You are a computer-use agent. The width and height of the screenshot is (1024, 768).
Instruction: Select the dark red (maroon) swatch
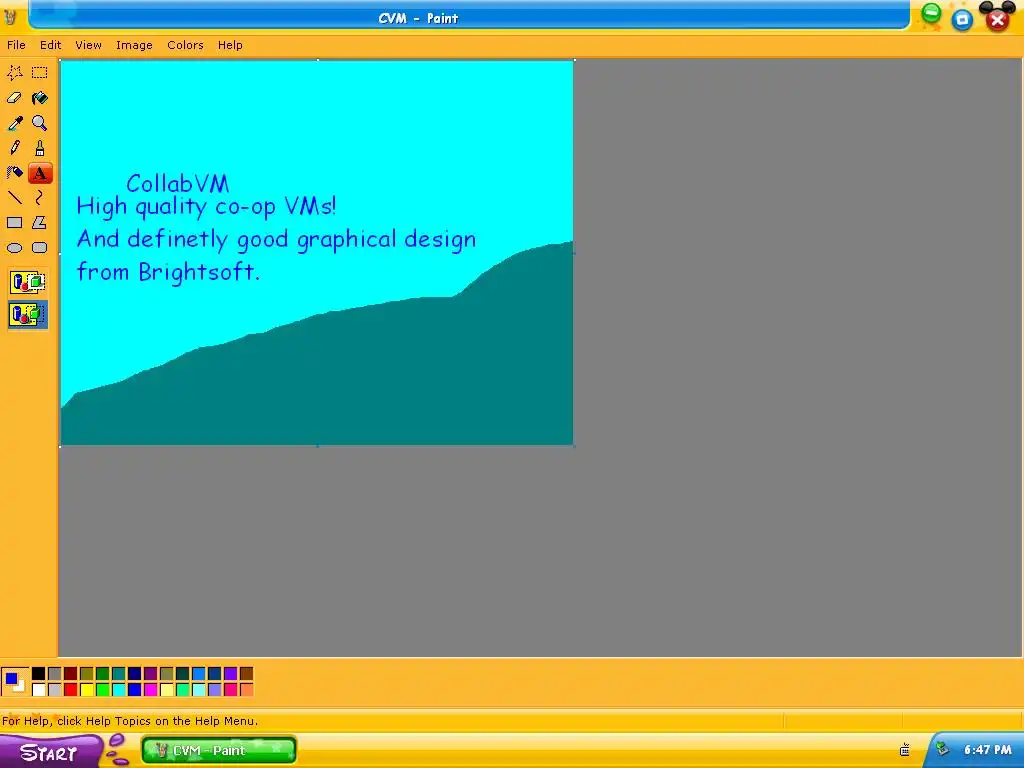71,673
